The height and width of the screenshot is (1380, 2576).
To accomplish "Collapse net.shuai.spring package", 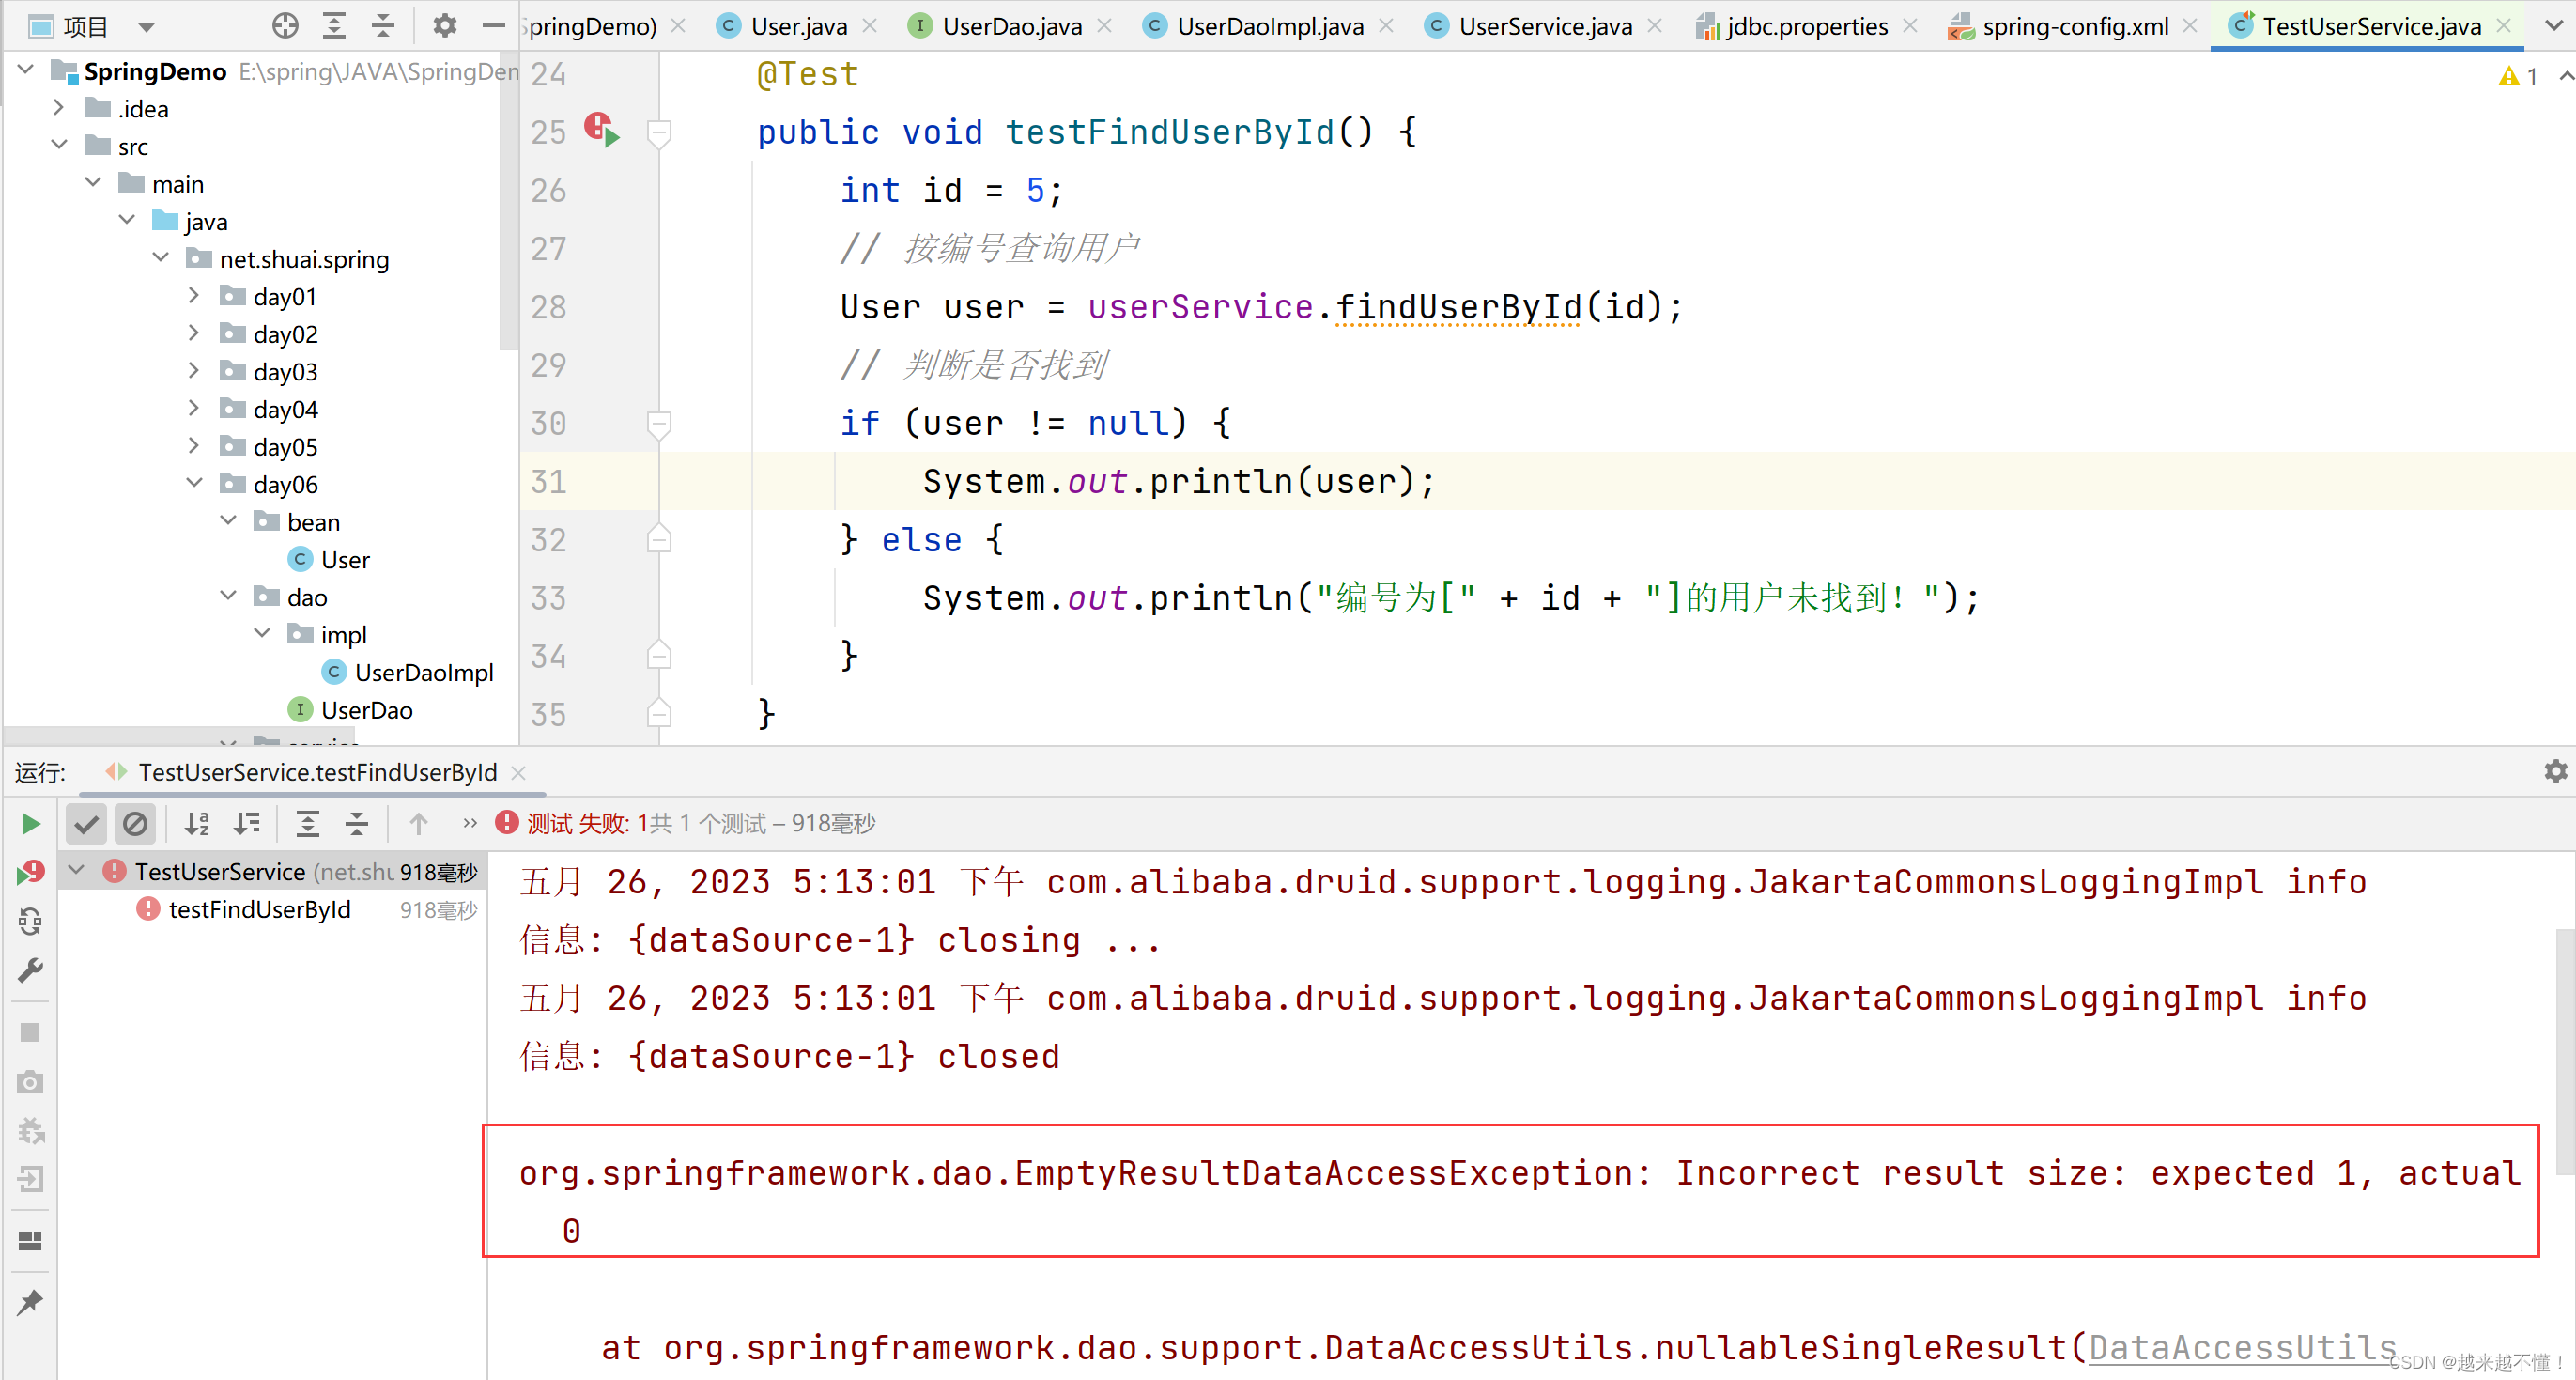I will click(x=161, y=258).
